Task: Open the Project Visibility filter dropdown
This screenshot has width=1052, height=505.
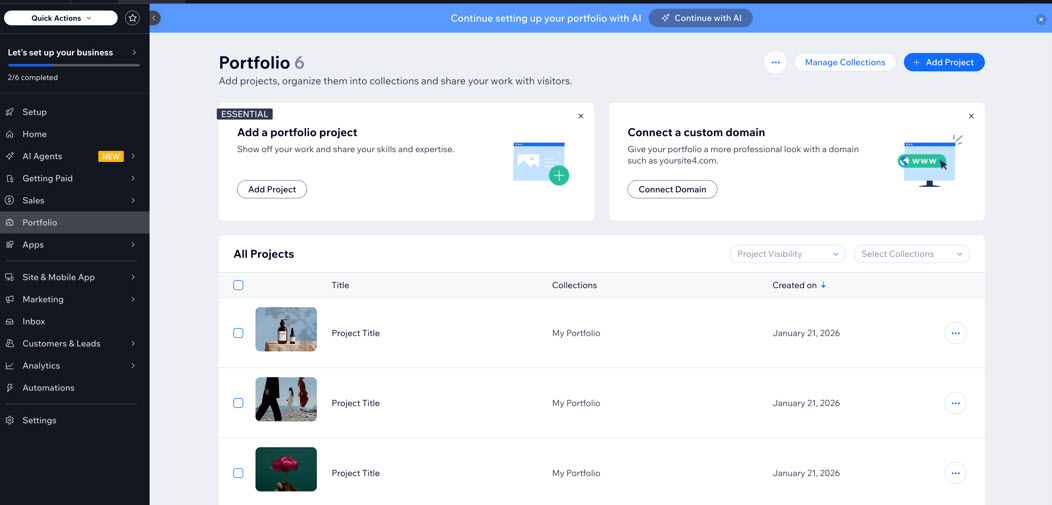Action: click(787, 254)
